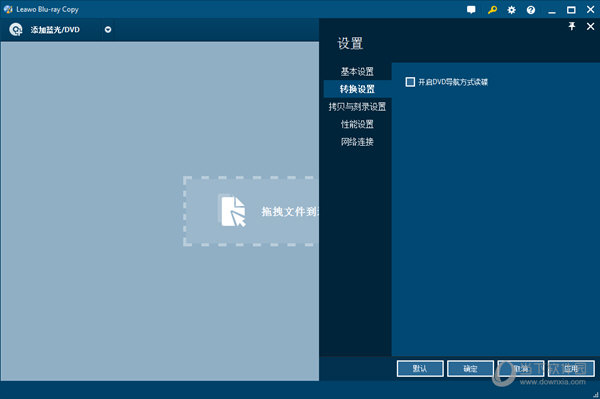Viewport: 600px width, 399px height.
Task: Open the 拷贝与刻录设置 tab
Action: pos(357,107)
